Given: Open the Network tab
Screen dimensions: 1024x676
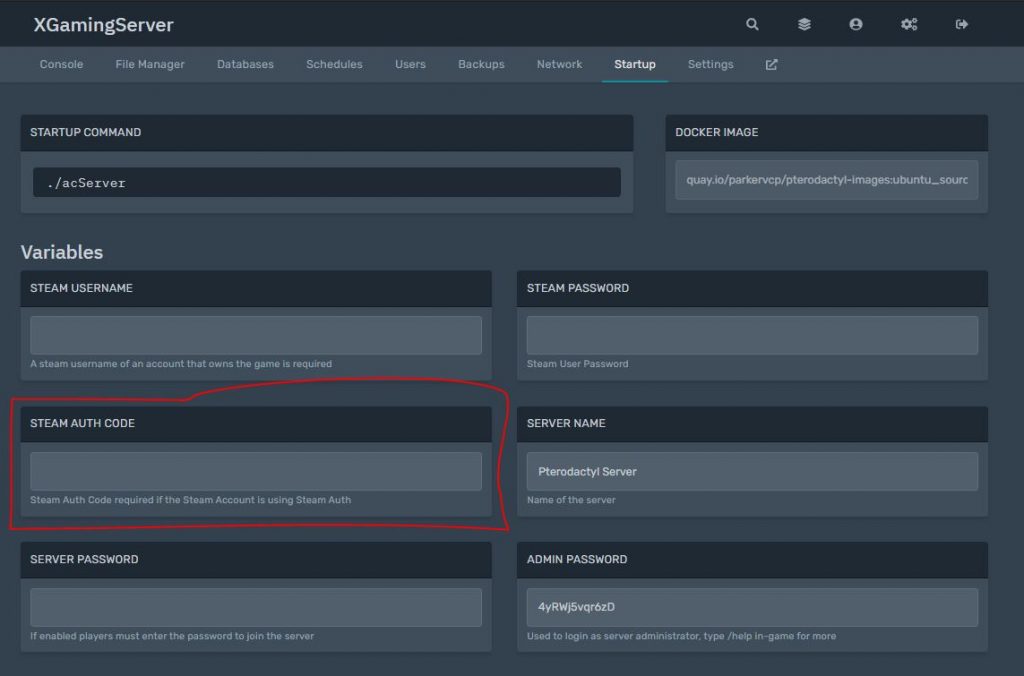Looking at the screenshot, I should [x=559, y=64].
